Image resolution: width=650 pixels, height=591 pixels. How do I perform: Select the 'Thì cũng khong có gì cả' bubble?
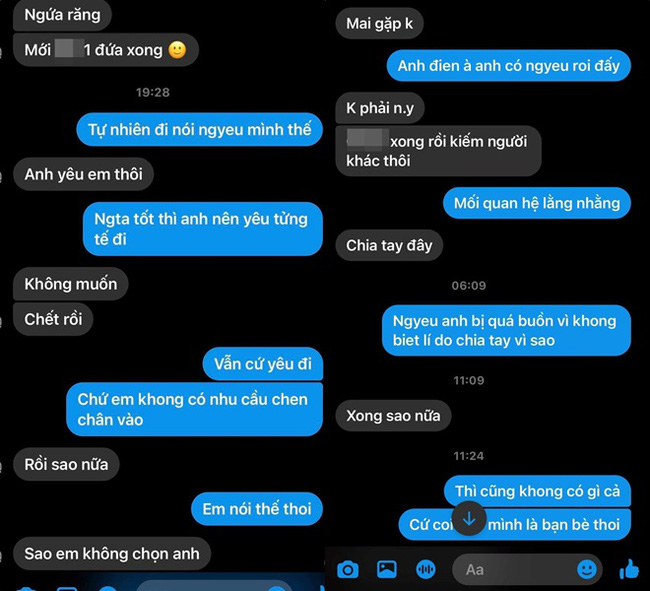(537, 491)
